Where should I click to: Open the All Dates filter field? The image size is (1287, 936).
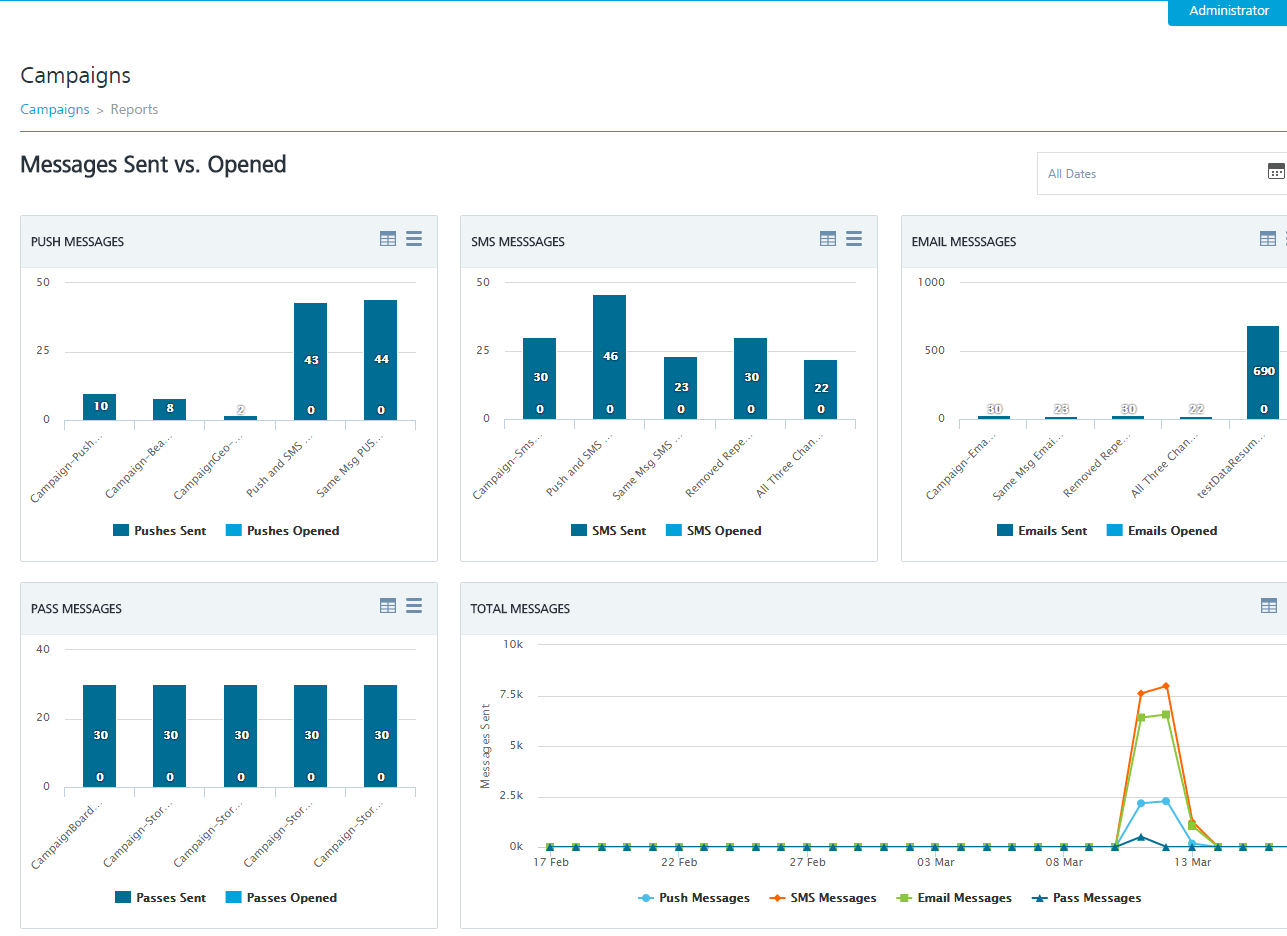point(1150,174)
